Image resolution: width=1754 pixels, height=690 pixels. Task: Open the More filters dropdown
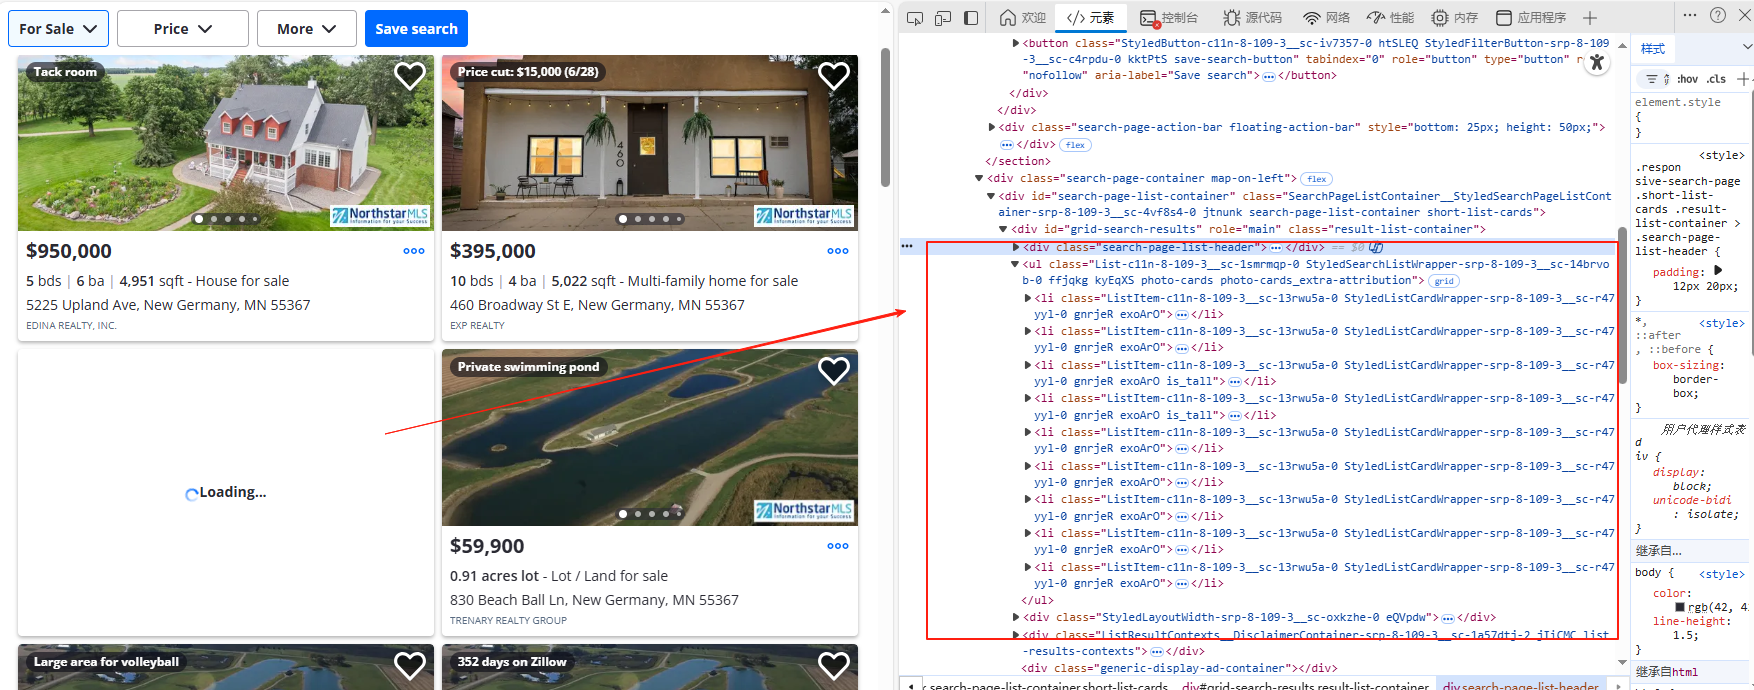coord(306,29)
